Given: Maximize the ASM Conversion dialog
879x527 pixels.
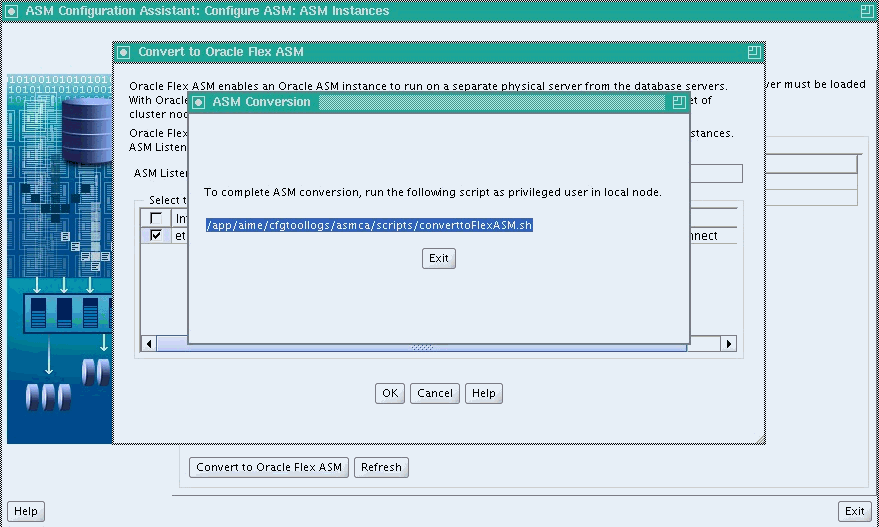Looking at the screenshot, I should pos(678,102).
